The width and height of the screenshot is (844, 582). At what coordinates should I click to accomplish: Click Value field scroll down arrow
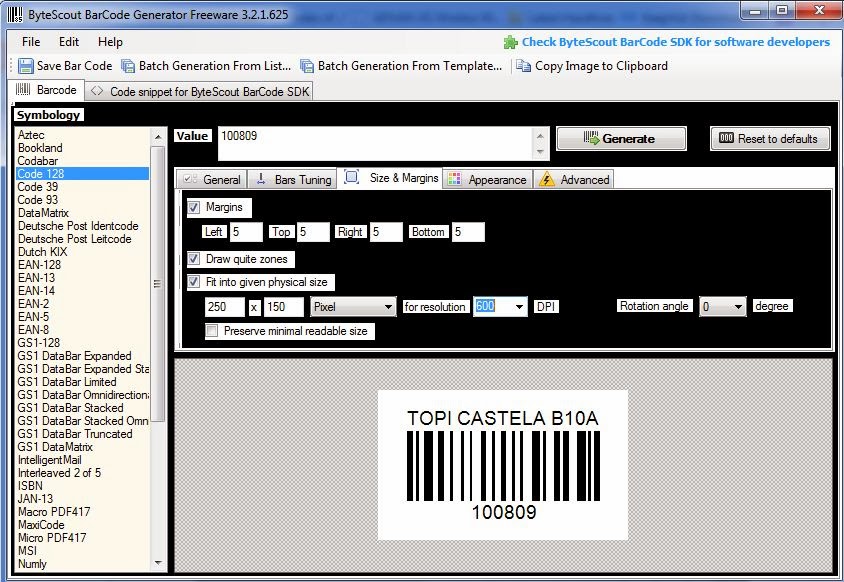click(x=540, y=152)
